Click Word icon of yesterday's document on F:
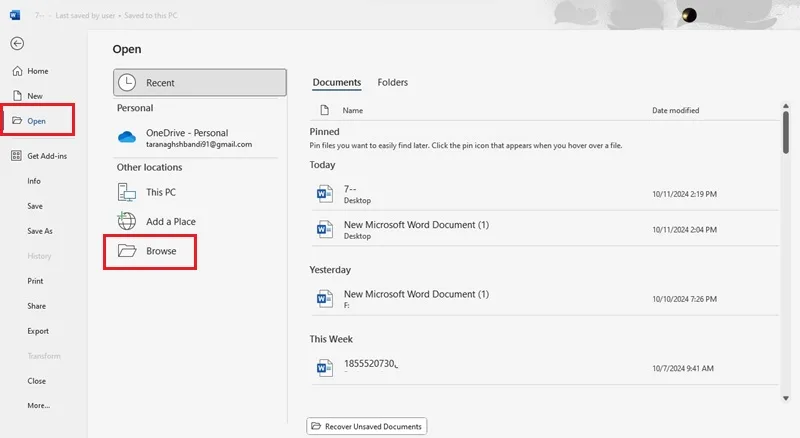Viewport: 800px width, 438px height. click(x=324, y=299)
